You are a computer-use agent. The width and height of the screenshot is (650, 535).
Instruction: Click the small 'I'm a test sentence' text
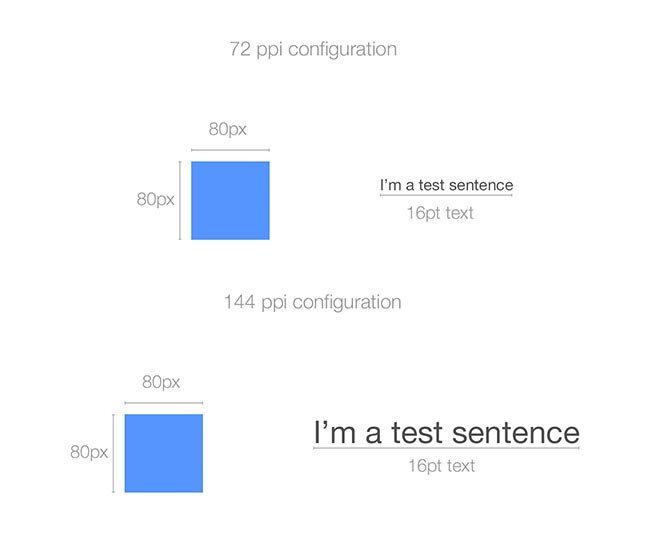click(x=446, y=185)
